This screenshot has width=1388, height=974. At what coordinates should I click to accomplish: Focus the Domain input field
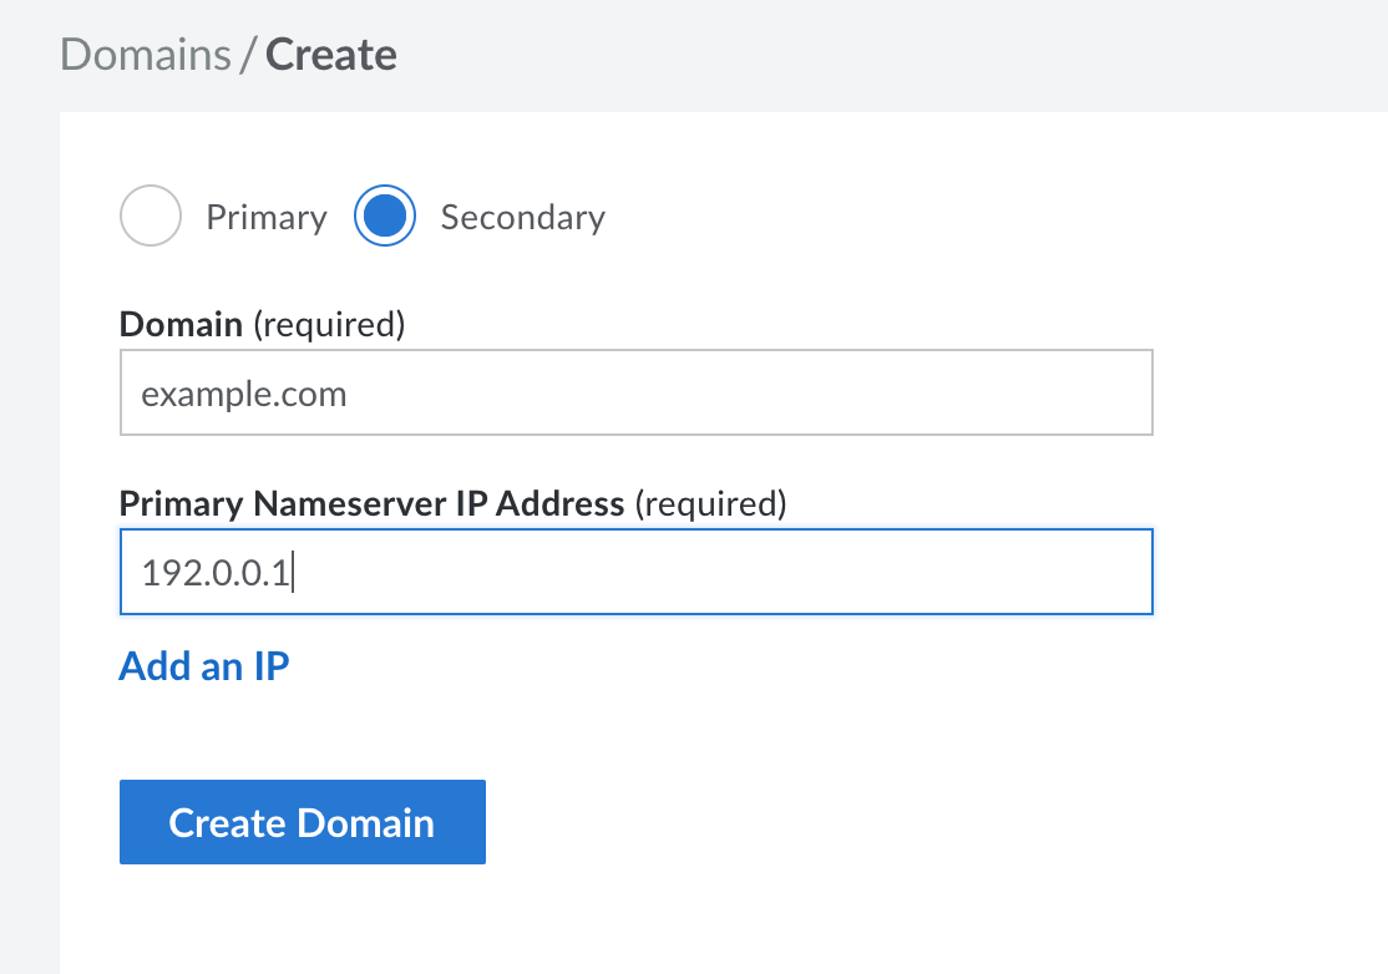click(x=635, y=393)
